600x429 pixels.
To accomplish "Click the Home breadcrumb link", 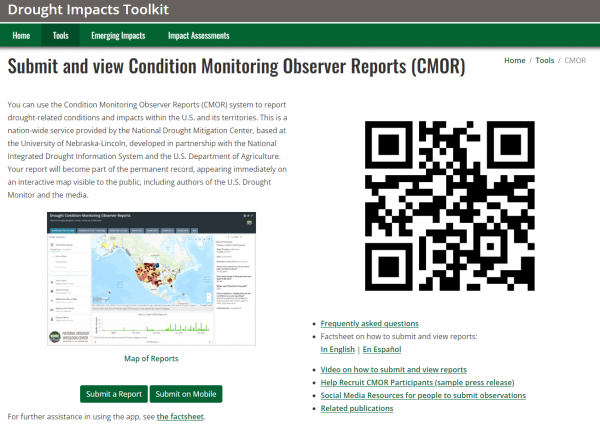I will (x=515, y=60).
